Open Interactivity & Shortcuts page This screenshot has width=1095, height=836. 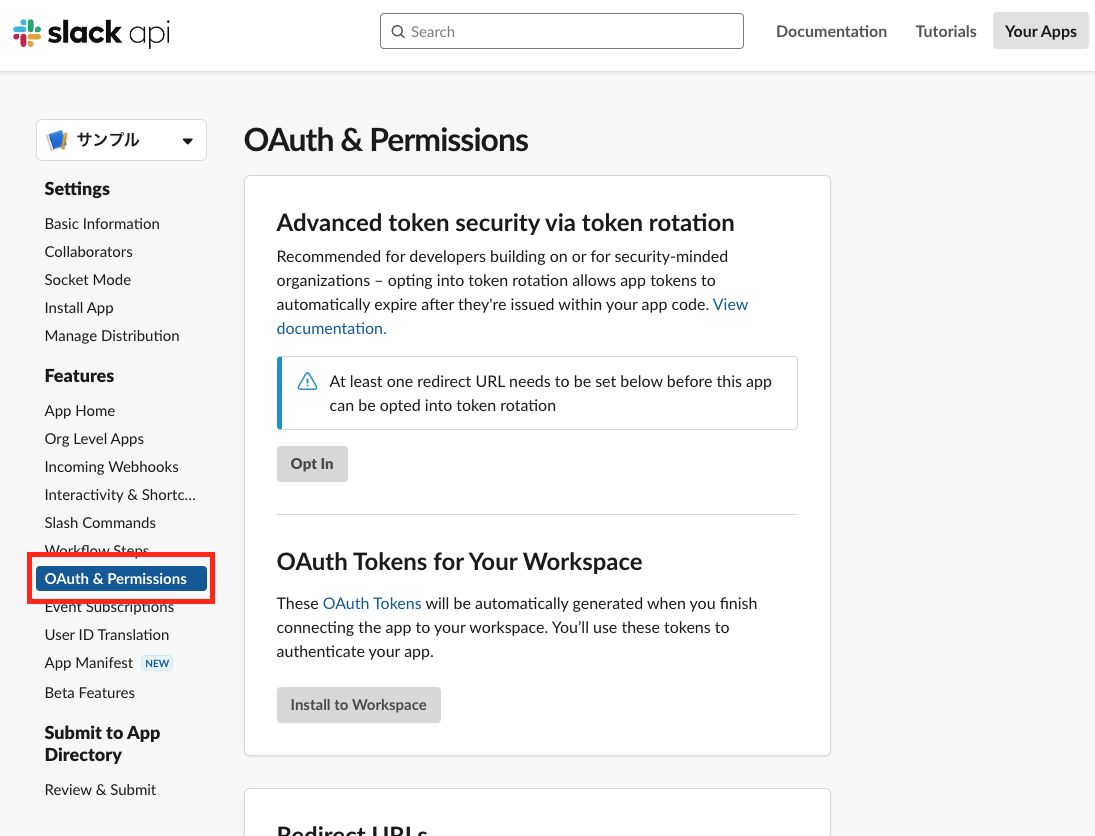tap(120, 494)
